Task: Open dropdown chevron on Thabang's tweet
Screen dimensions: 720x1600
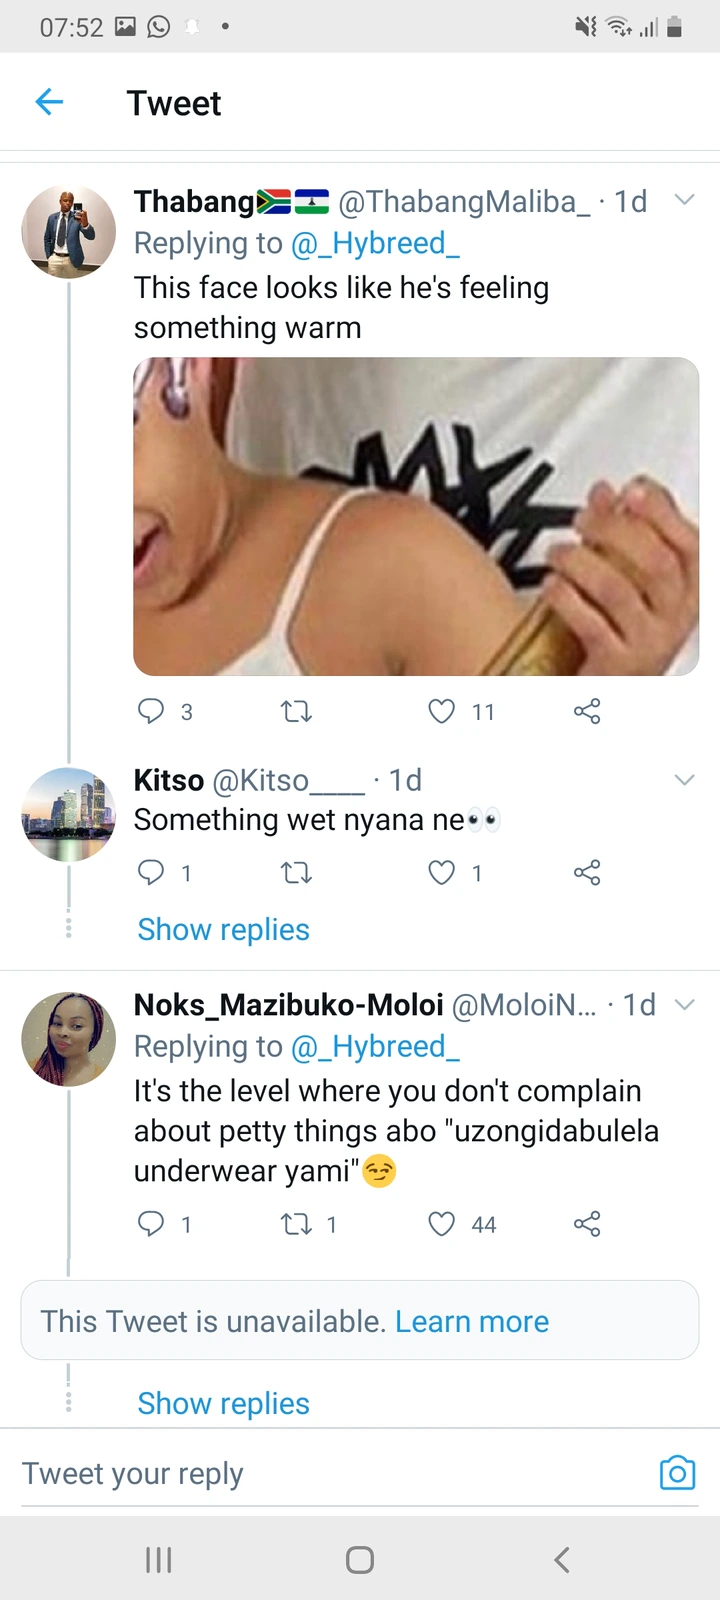Action: click(x=684, y=200)
